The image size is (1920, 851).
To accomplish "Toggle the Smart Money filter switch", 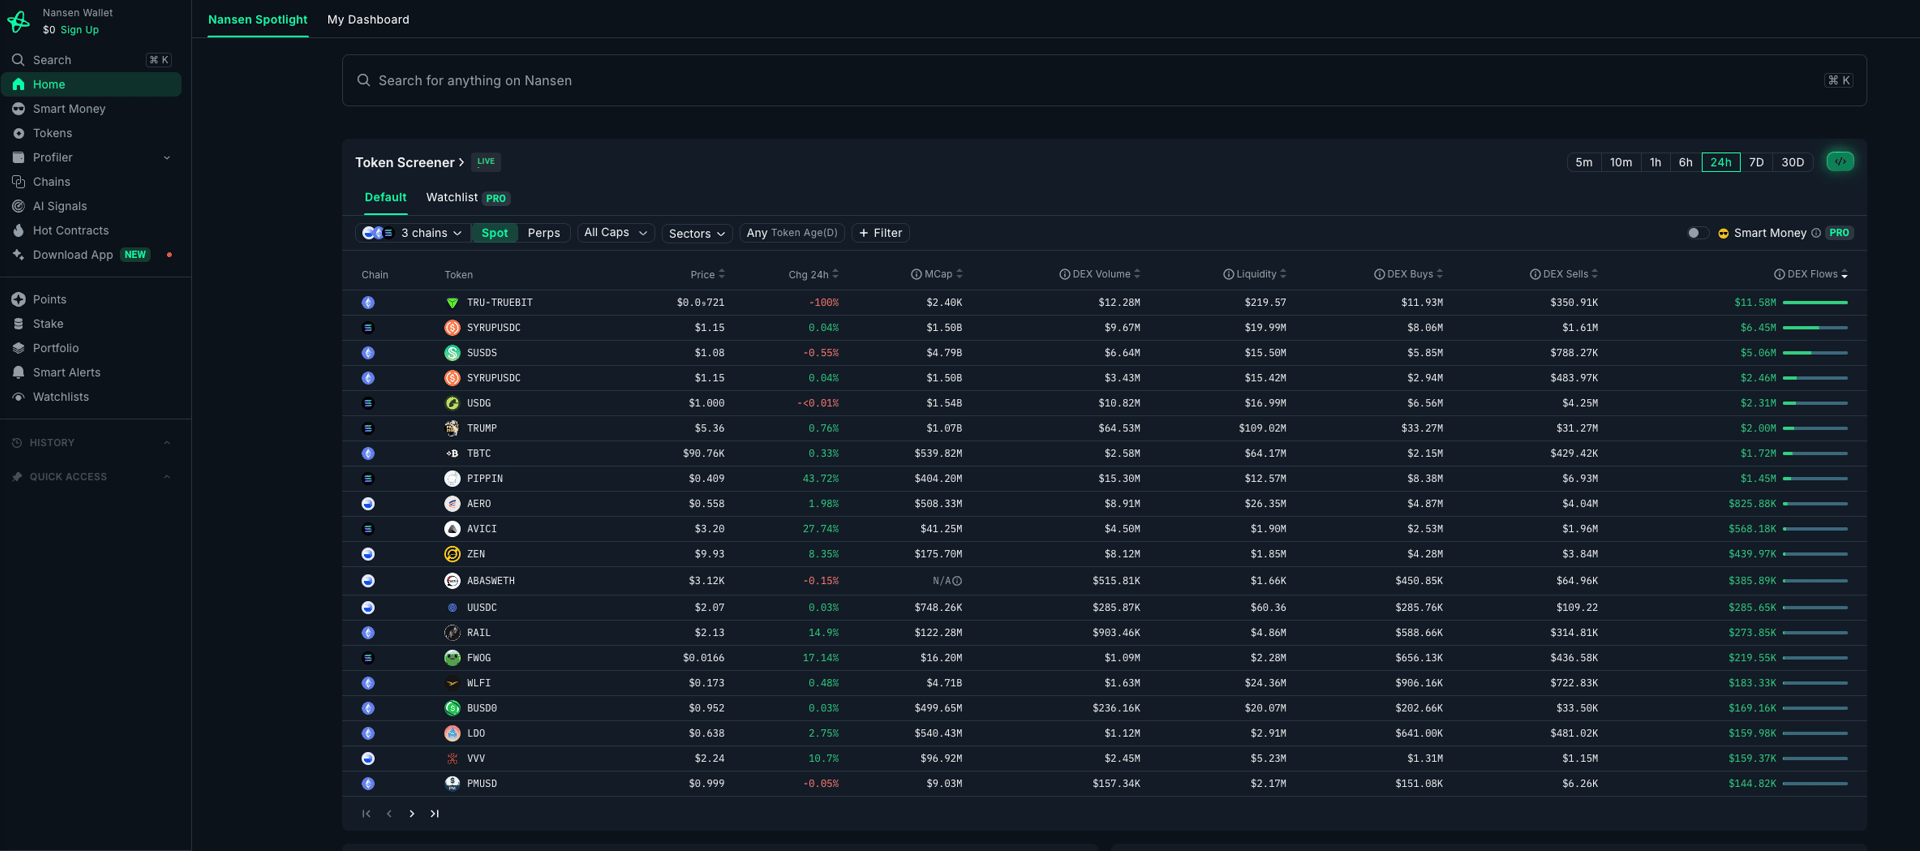I will click(1696, 233).
